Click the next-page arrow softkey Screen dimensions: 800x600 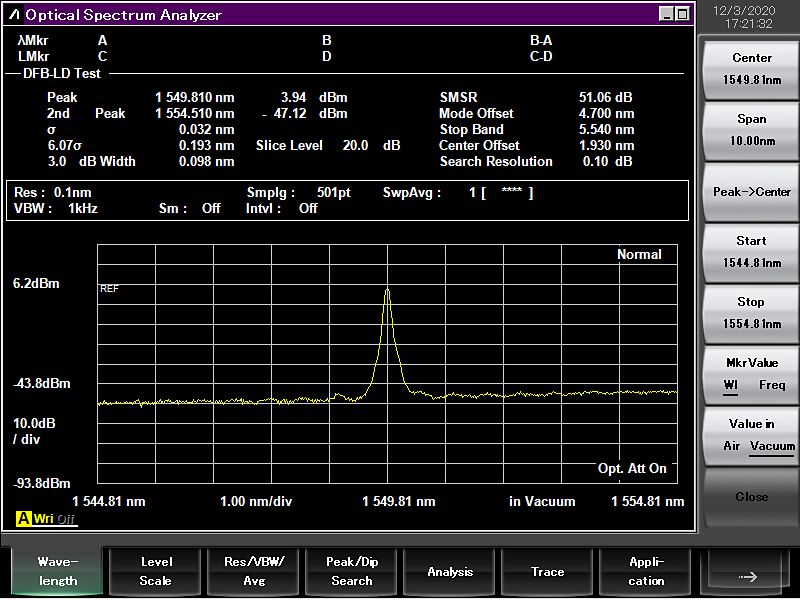click(747, 575)
